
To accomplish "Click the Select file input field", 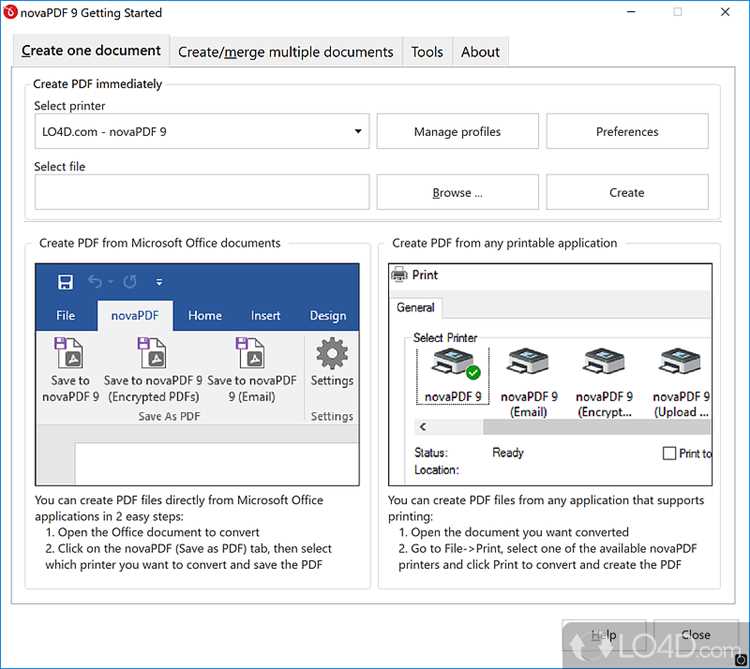I will coord(202,192).
